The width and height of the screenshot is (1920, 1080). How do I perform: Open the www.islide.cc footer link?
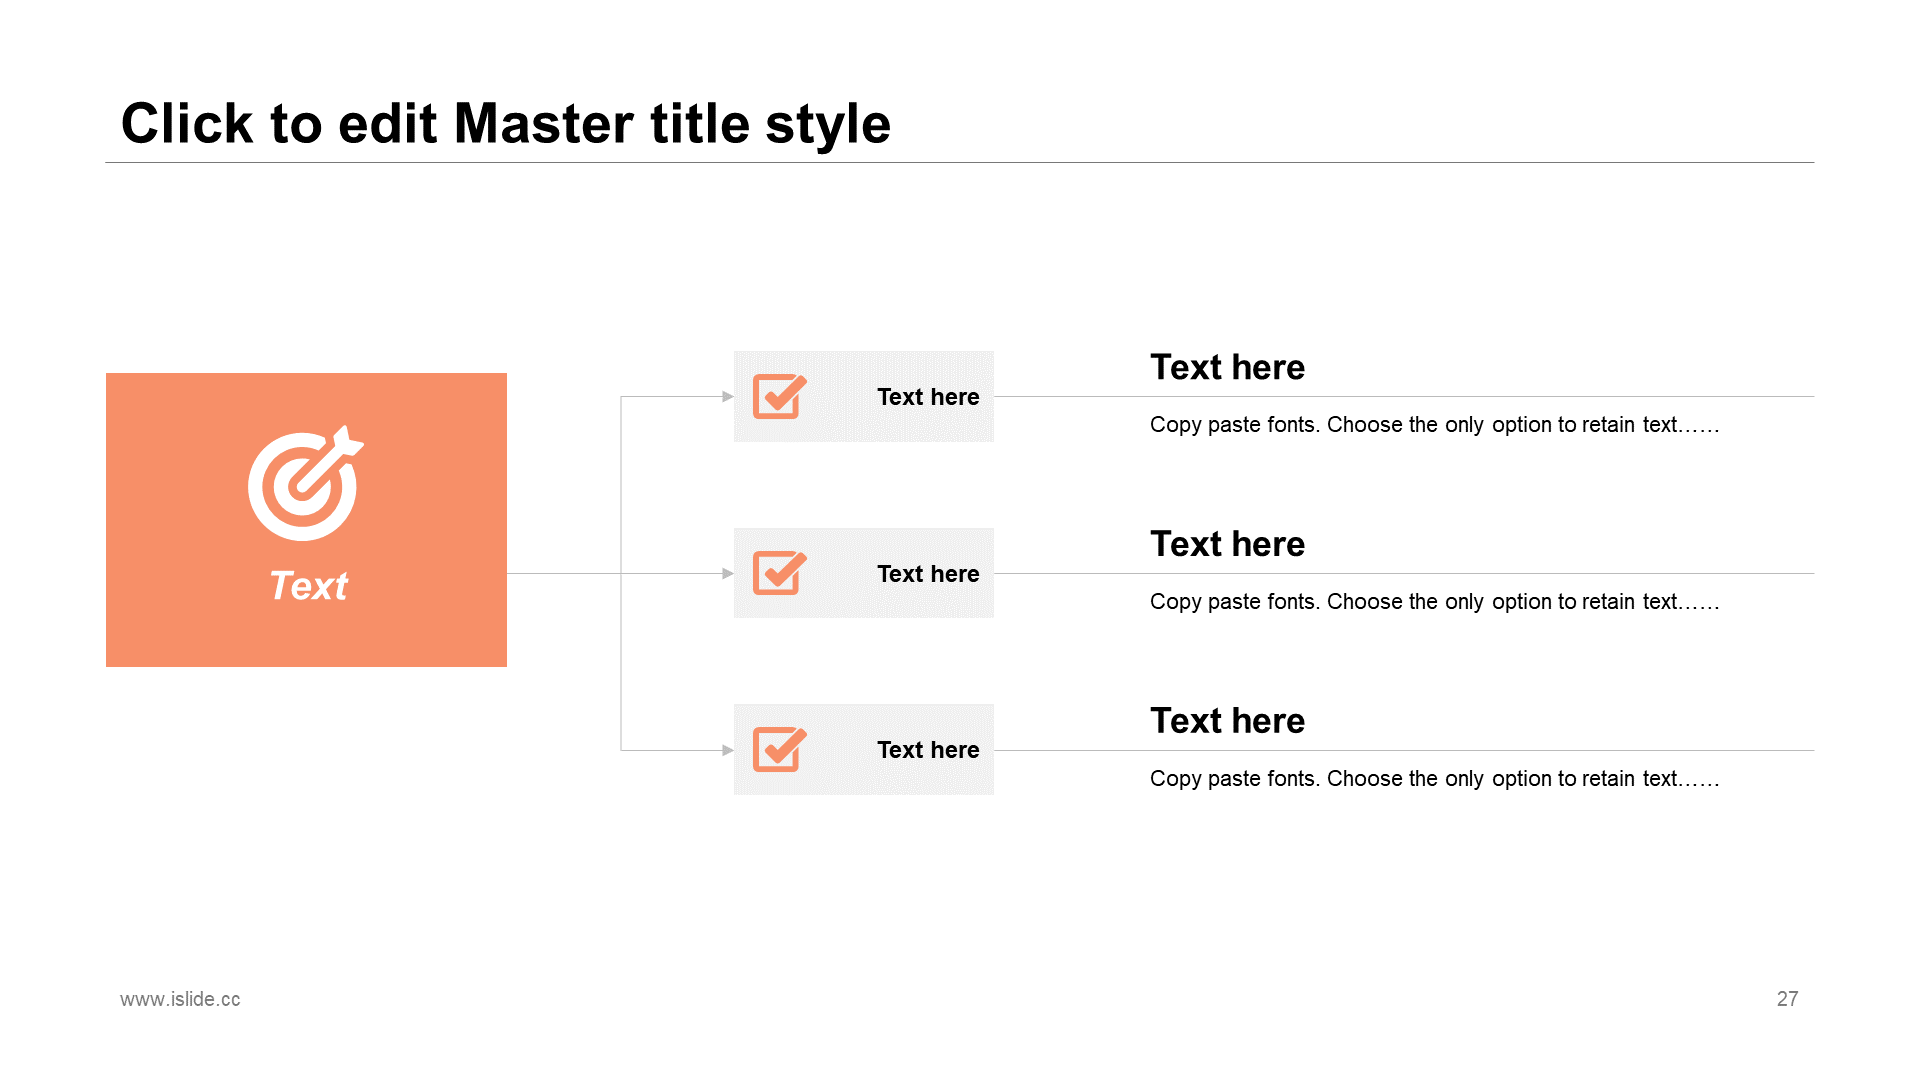coord(180,999)
